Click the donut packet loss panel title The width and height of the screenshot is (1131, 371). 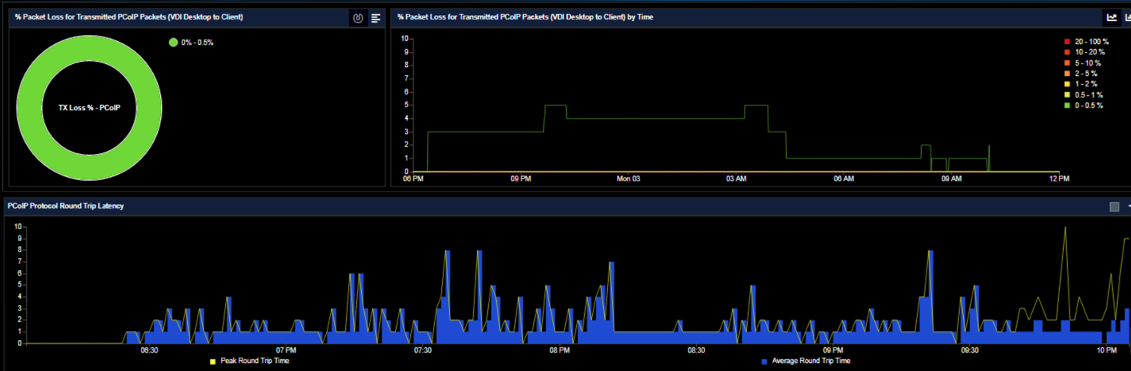click(128, 17)
